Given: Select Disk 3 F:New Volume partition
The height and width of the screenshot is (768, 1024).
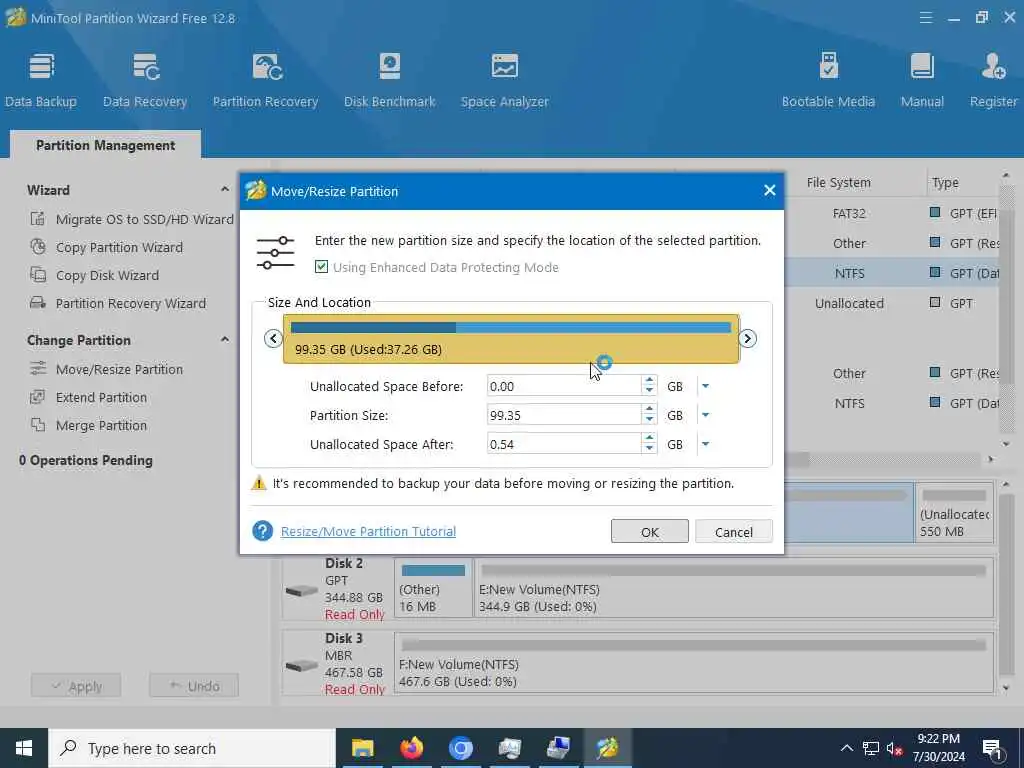Looking at the screenshot, I should point(694,663).
